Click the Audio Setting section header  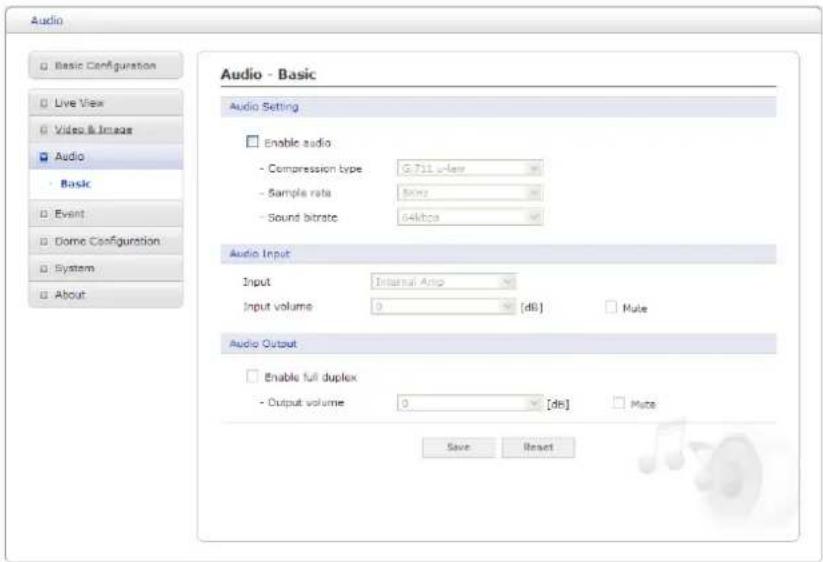point(498,107)
